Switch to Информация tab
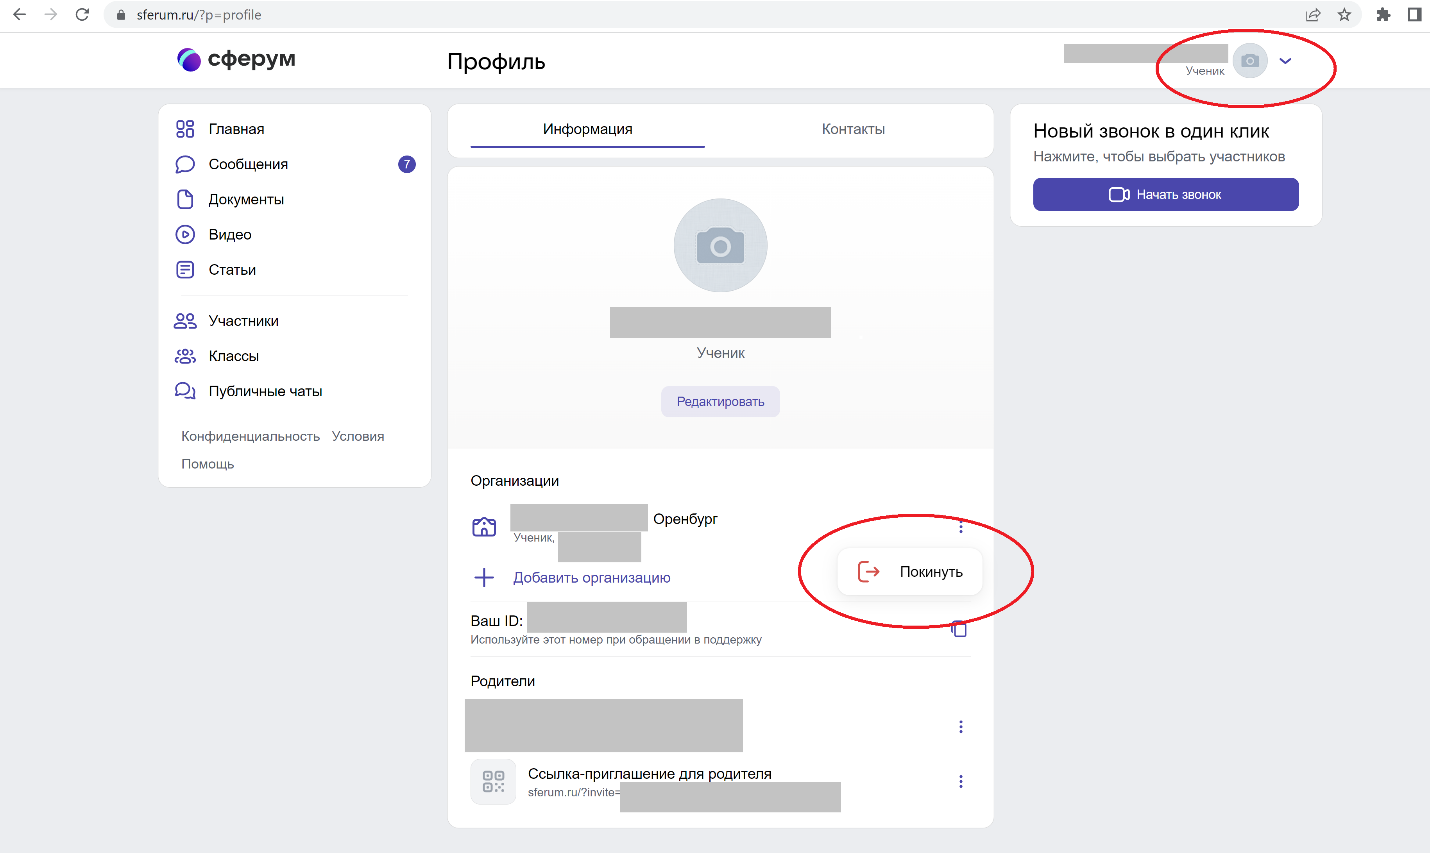The width and height of the screenshot is (1430, 853). point(588,129)
